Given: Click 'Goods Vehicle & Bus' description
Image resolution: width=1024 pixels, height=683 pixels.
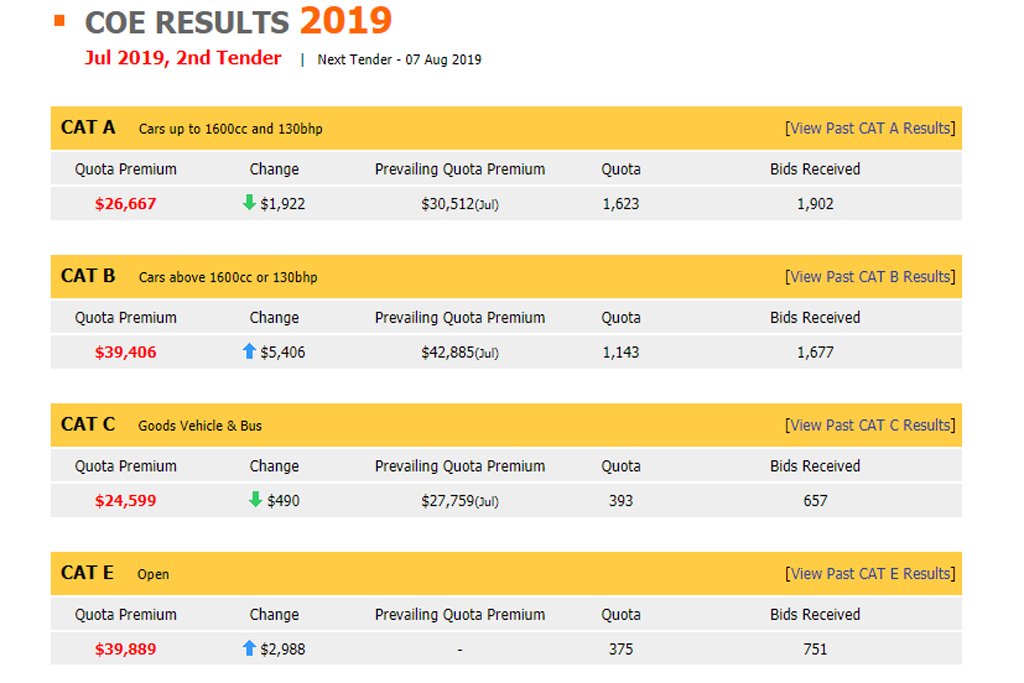Looking at the screenshot, I should [200, 426].
